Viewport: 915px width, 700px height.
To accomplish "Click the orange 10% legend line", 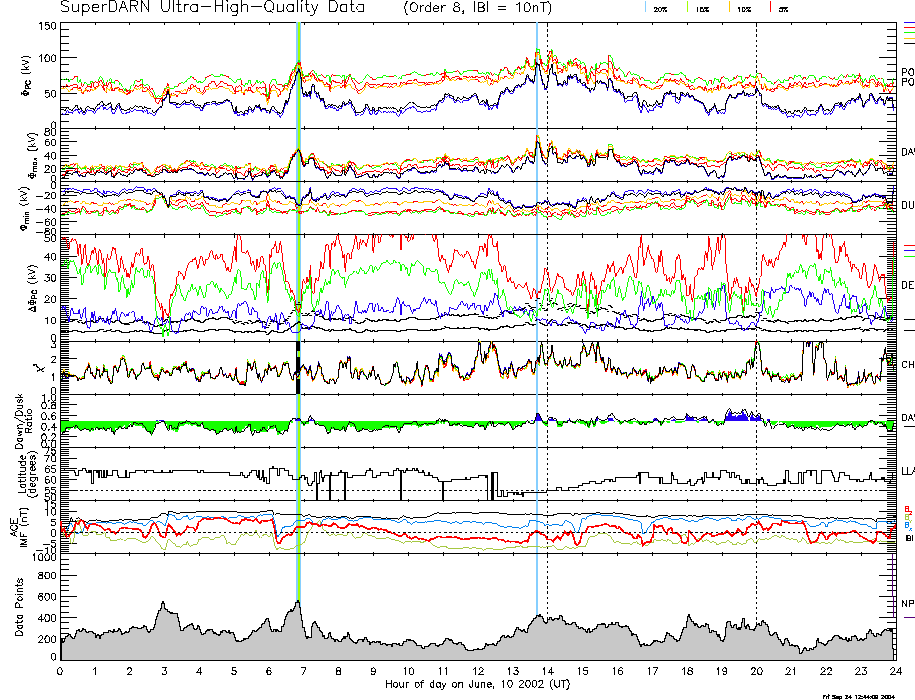I will coord(729,8).
